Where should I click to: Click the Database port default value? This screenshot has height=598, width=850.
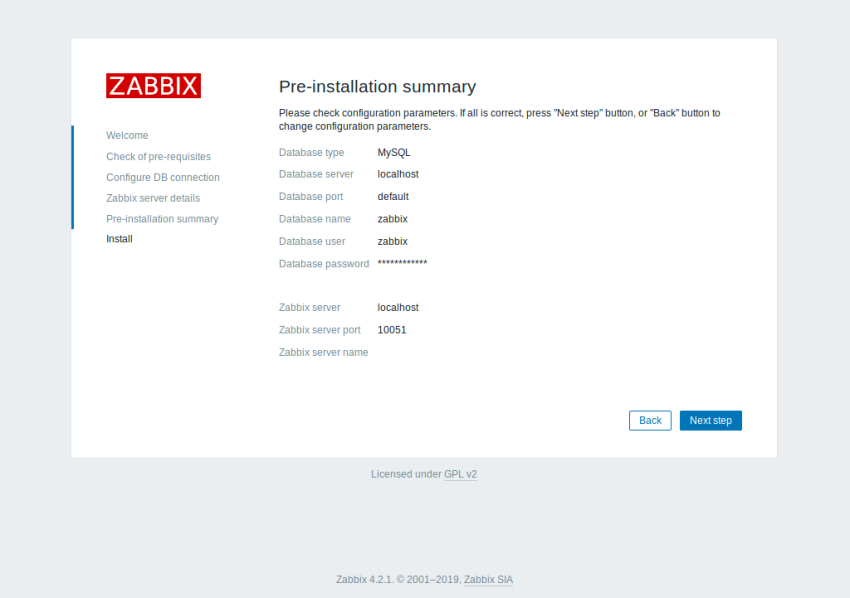[393, 196]
